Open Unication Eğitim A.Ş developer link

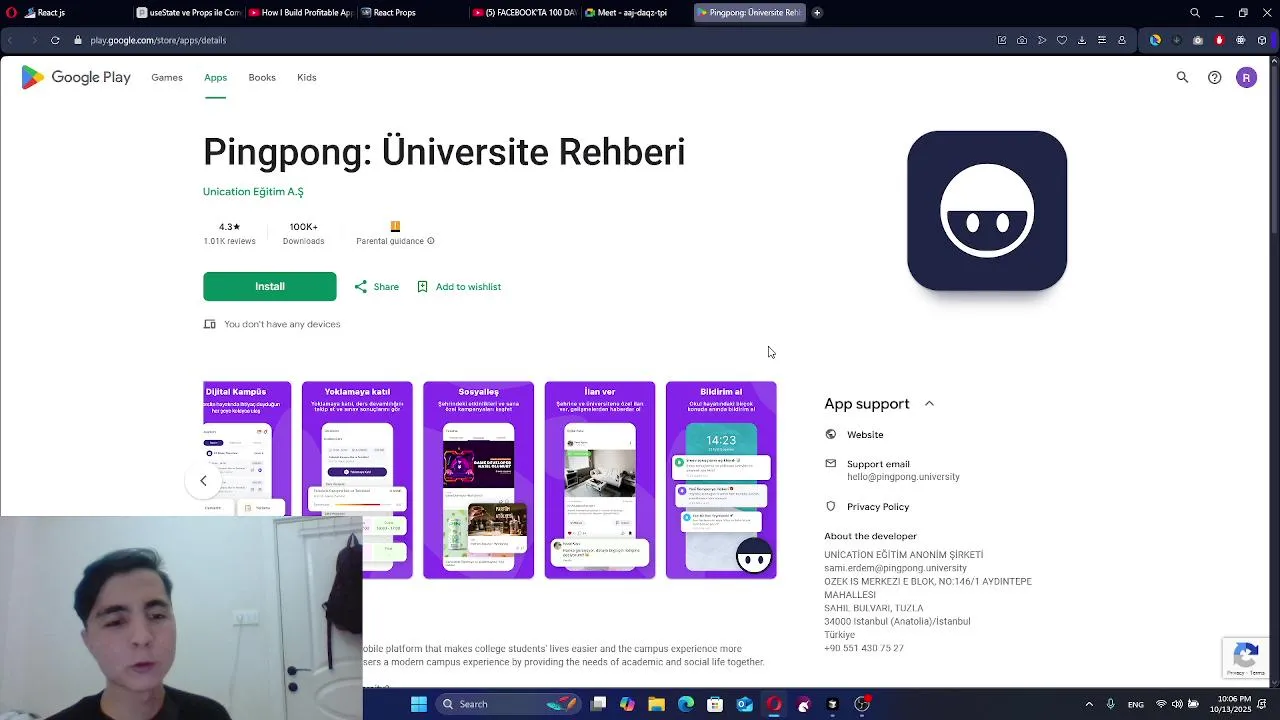[x=253, y=192]
